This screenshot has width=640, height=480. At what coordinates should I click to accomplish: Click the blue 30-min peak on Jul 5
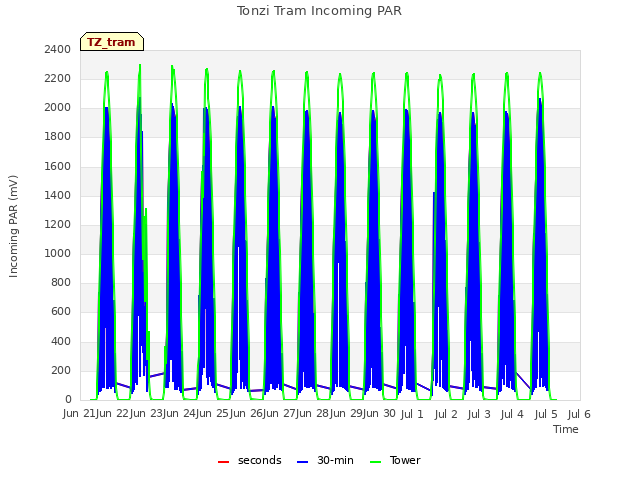pos(540,99)
